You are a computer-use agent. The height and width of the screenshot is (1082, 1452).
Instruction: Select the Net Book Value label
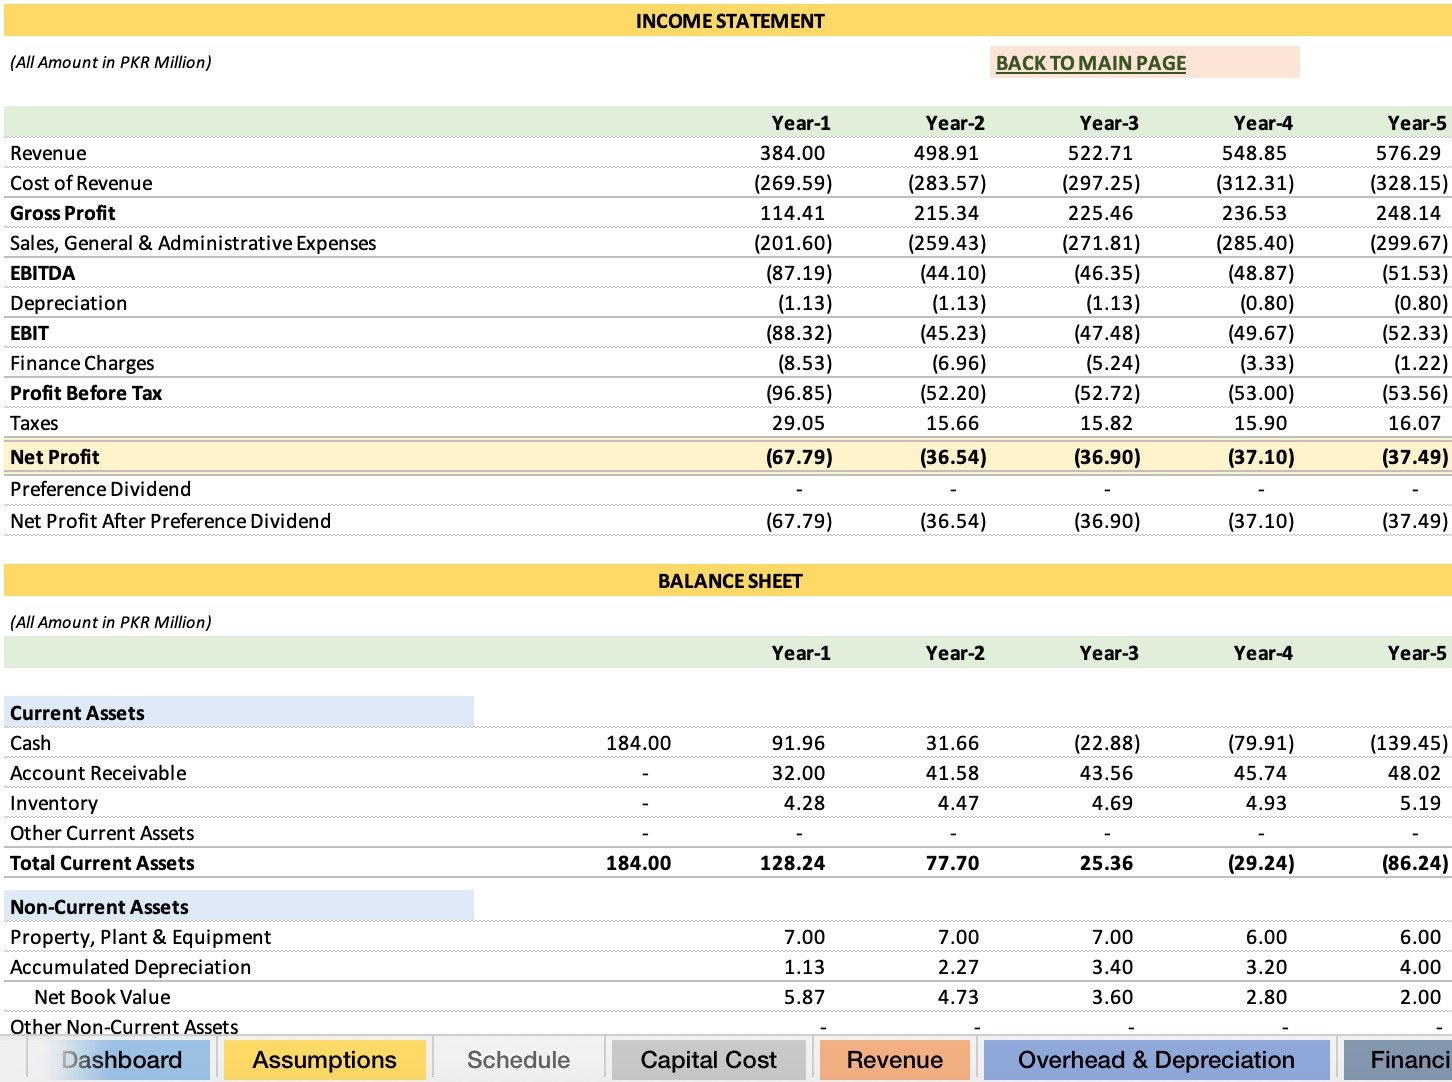click(102, 997)
